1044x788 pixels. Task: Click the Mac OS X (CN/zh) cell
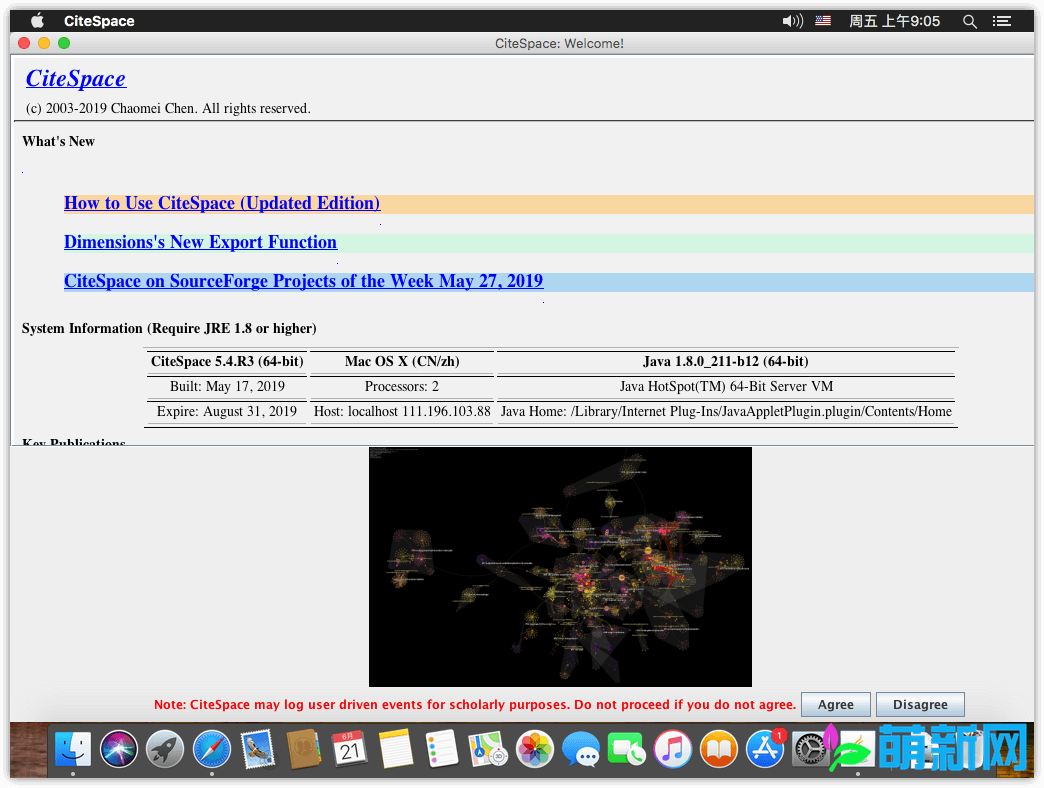pyautogui.click(x=402, y=361)
